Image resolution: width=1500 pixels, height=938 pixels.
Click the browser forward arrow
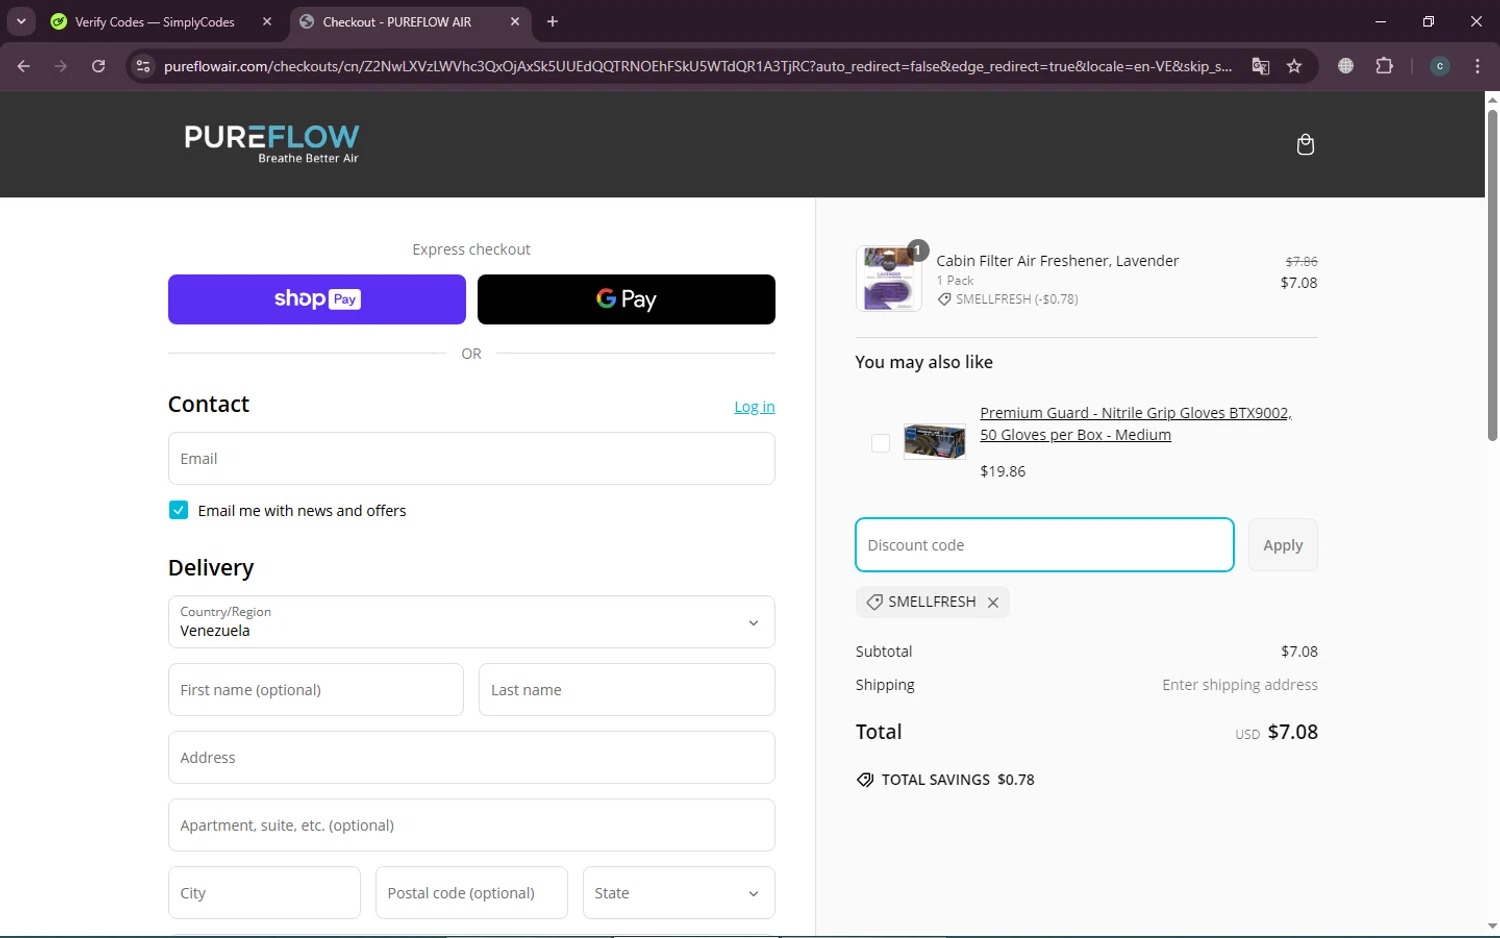coord(61,66)
